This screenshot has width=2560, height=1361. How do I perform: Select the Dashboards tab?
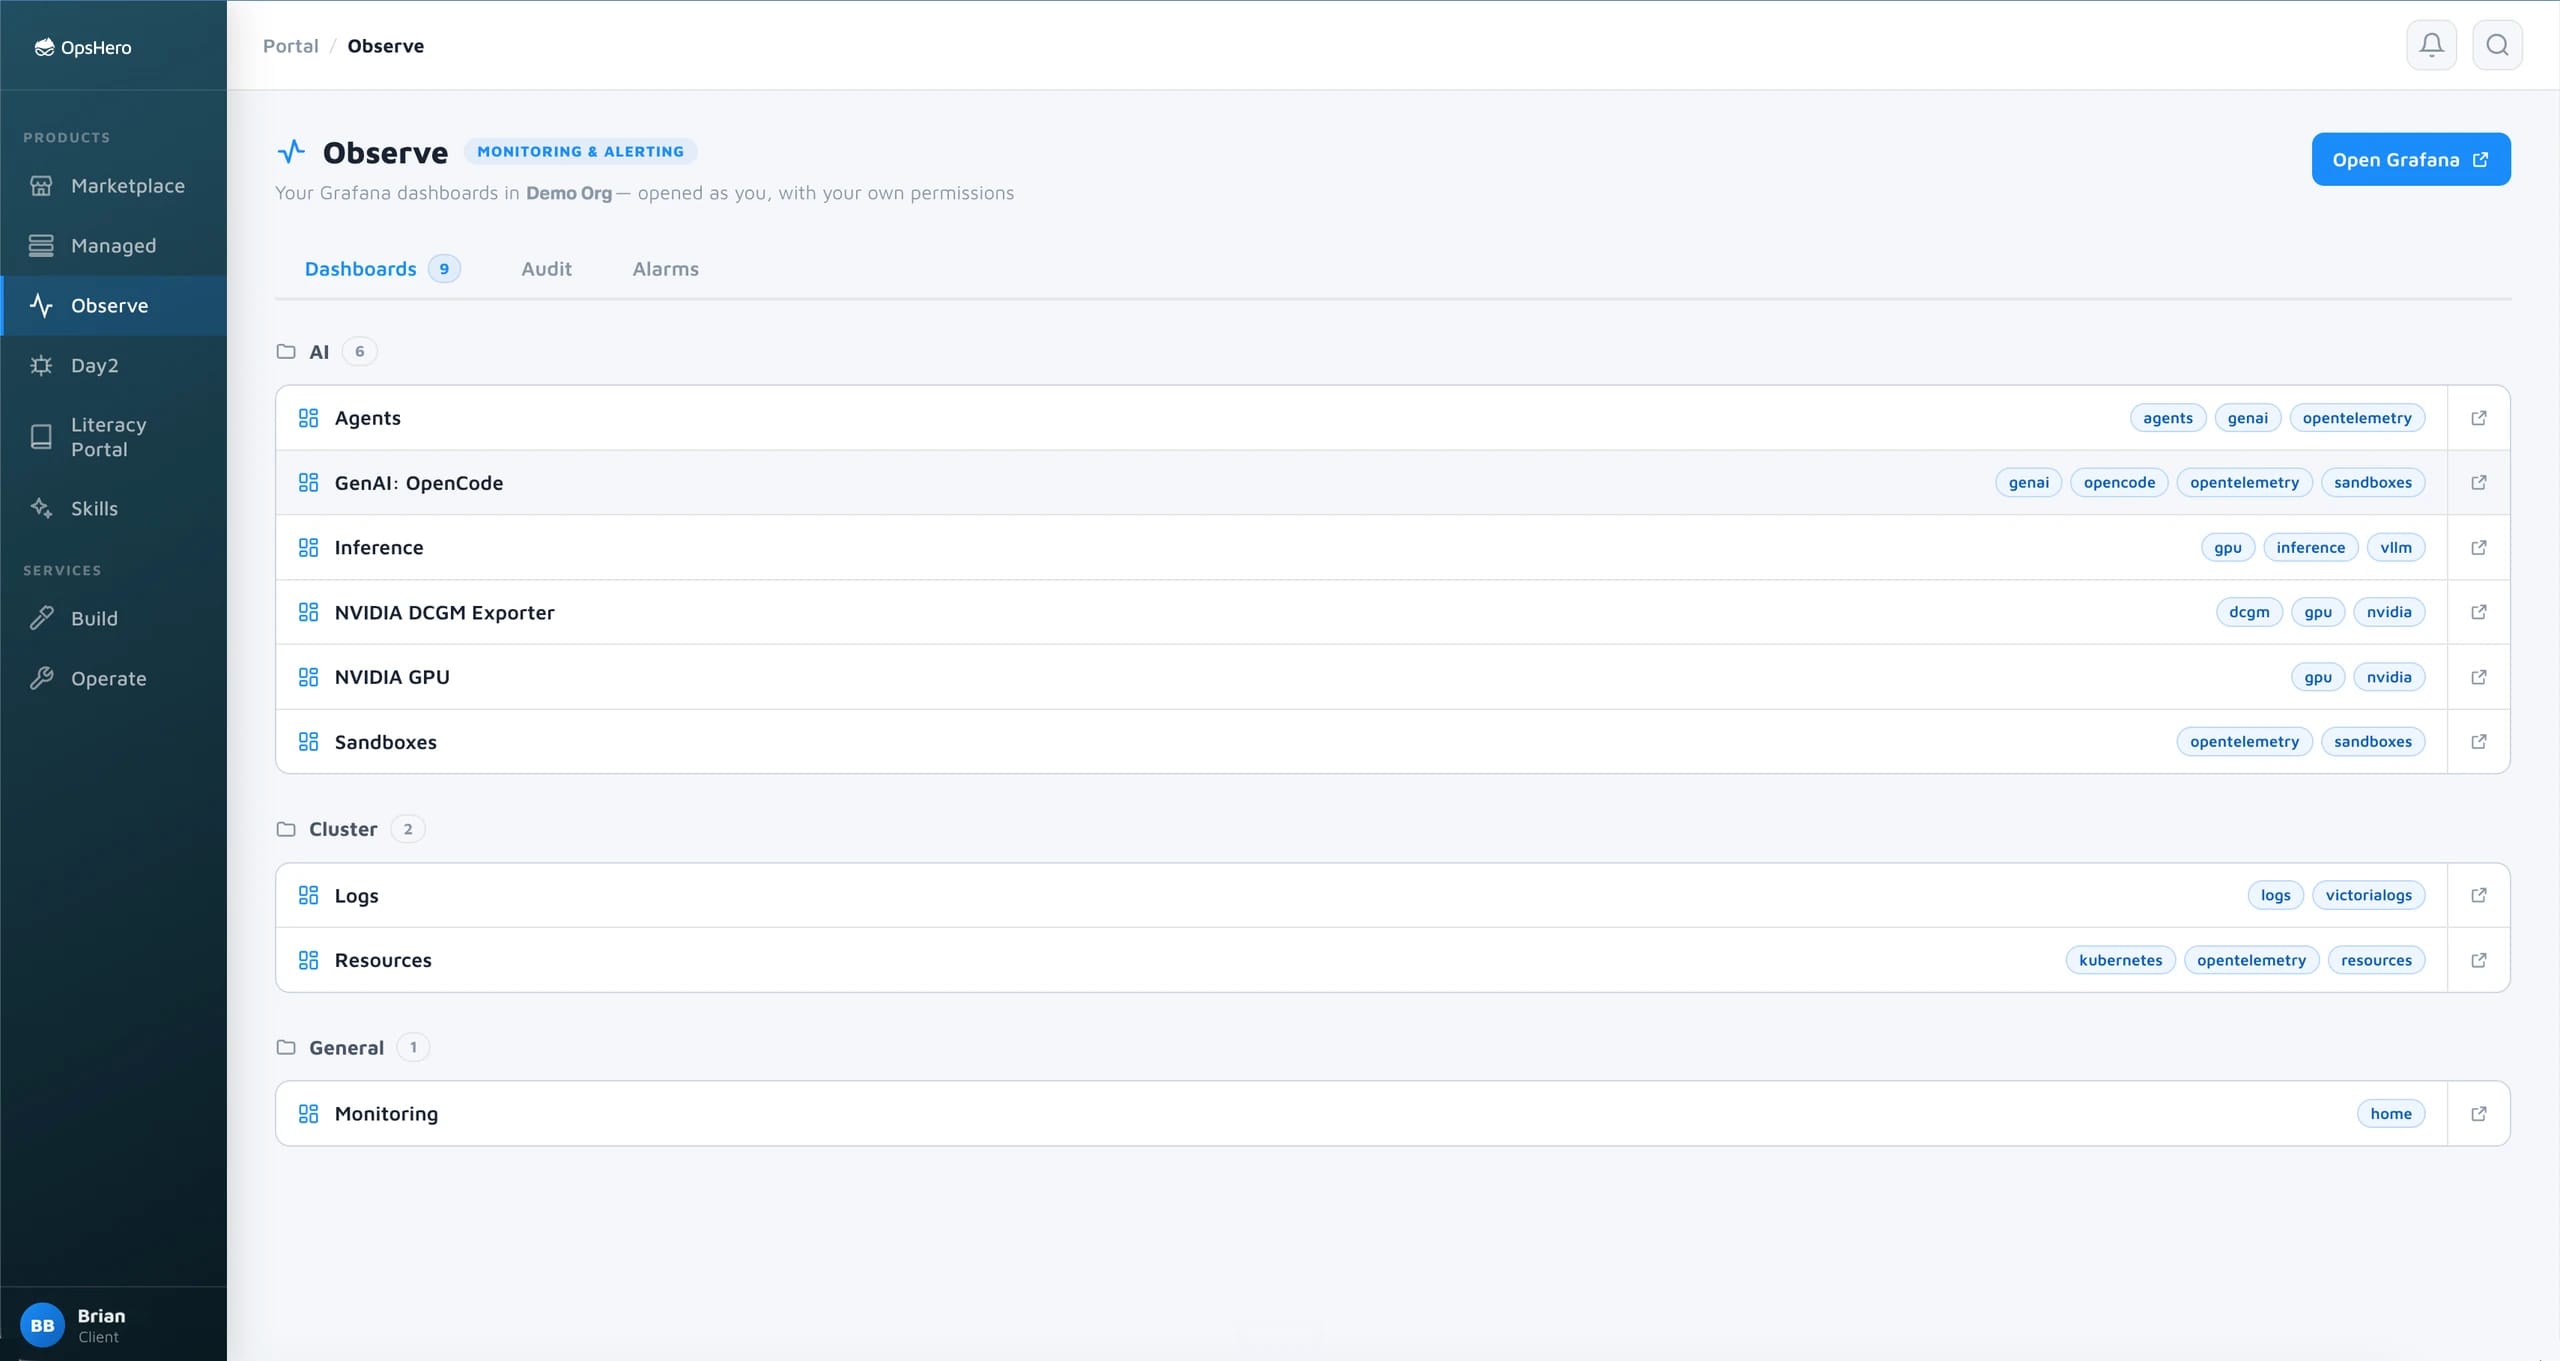(382, 269)
